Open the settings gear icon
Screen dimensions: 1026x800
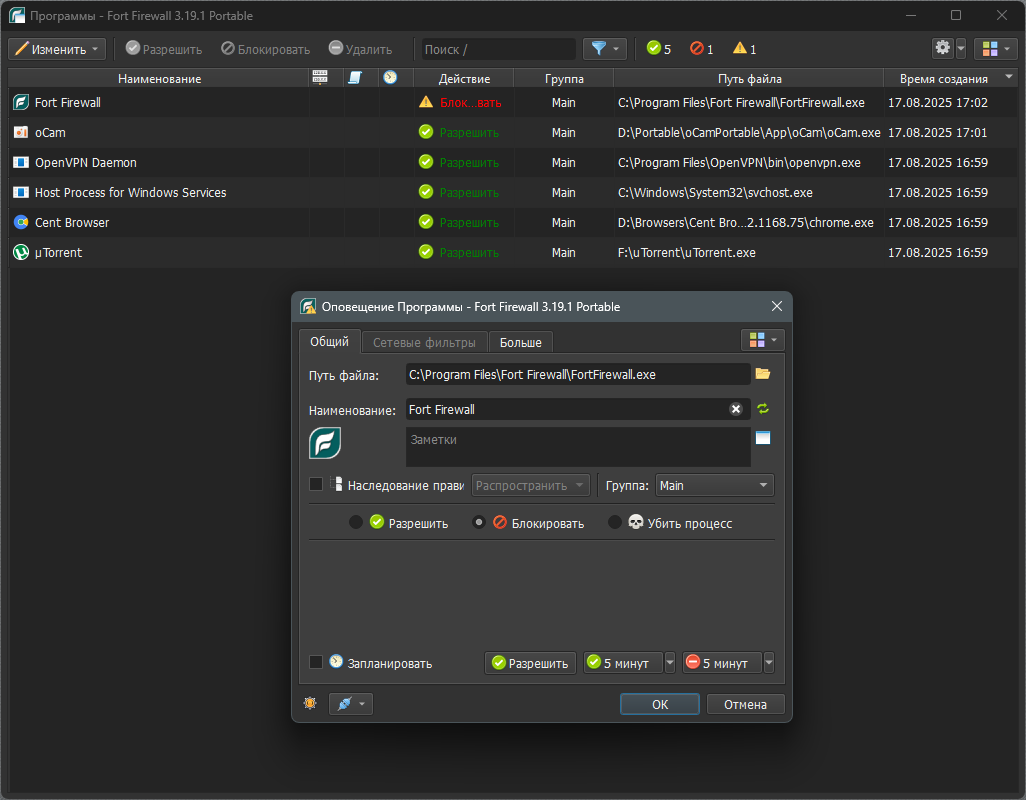coord(942,48)
